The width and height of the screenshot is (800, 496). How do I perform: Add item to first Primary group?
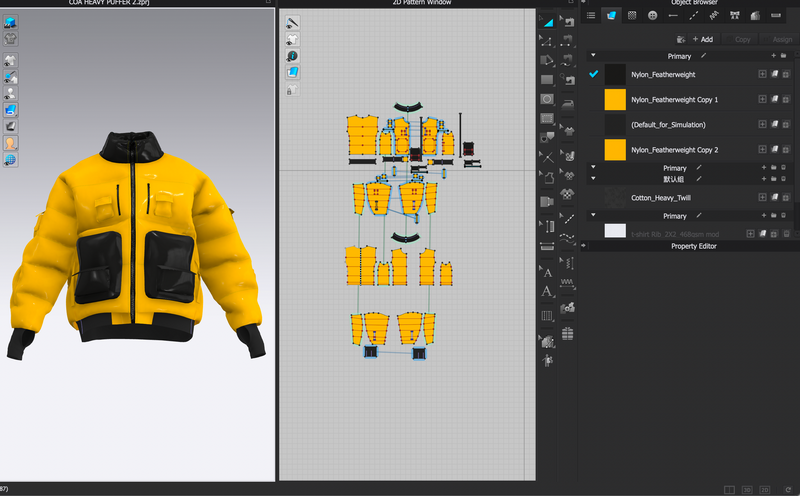[x=773, y=56]
